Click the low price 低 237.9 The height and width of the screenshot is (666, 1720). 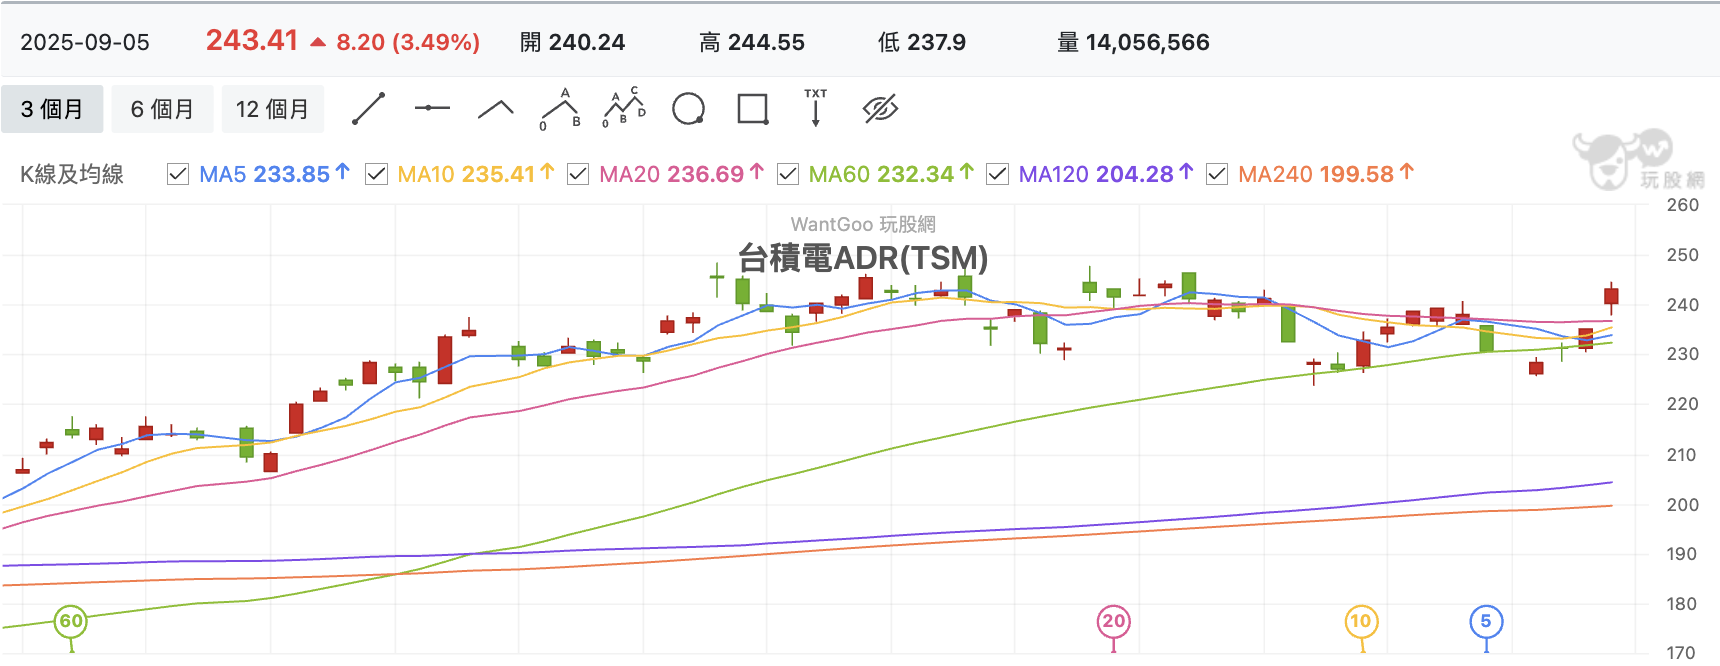click(922, 42)
